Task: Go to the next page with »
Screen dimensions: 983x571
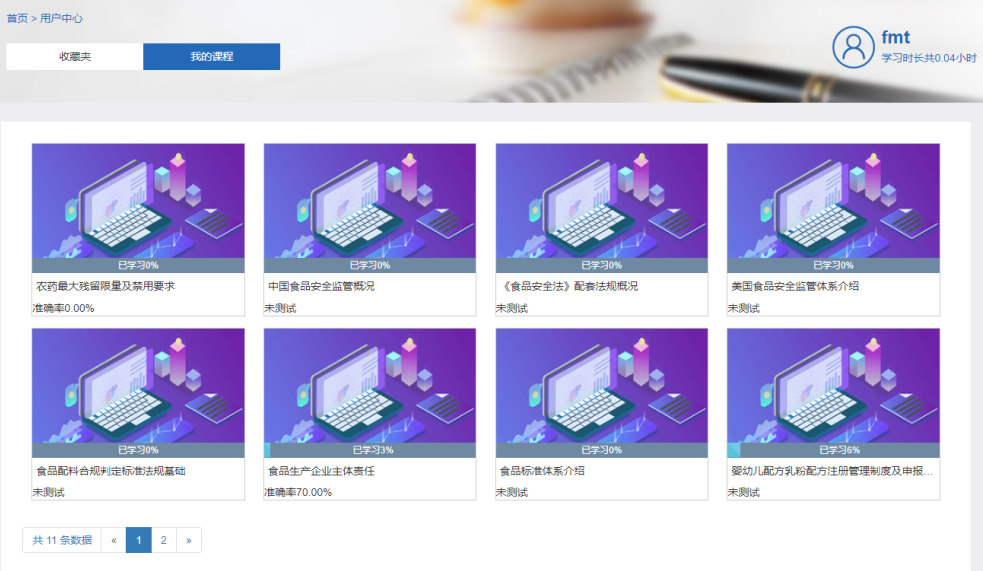Action: [188, 540]
